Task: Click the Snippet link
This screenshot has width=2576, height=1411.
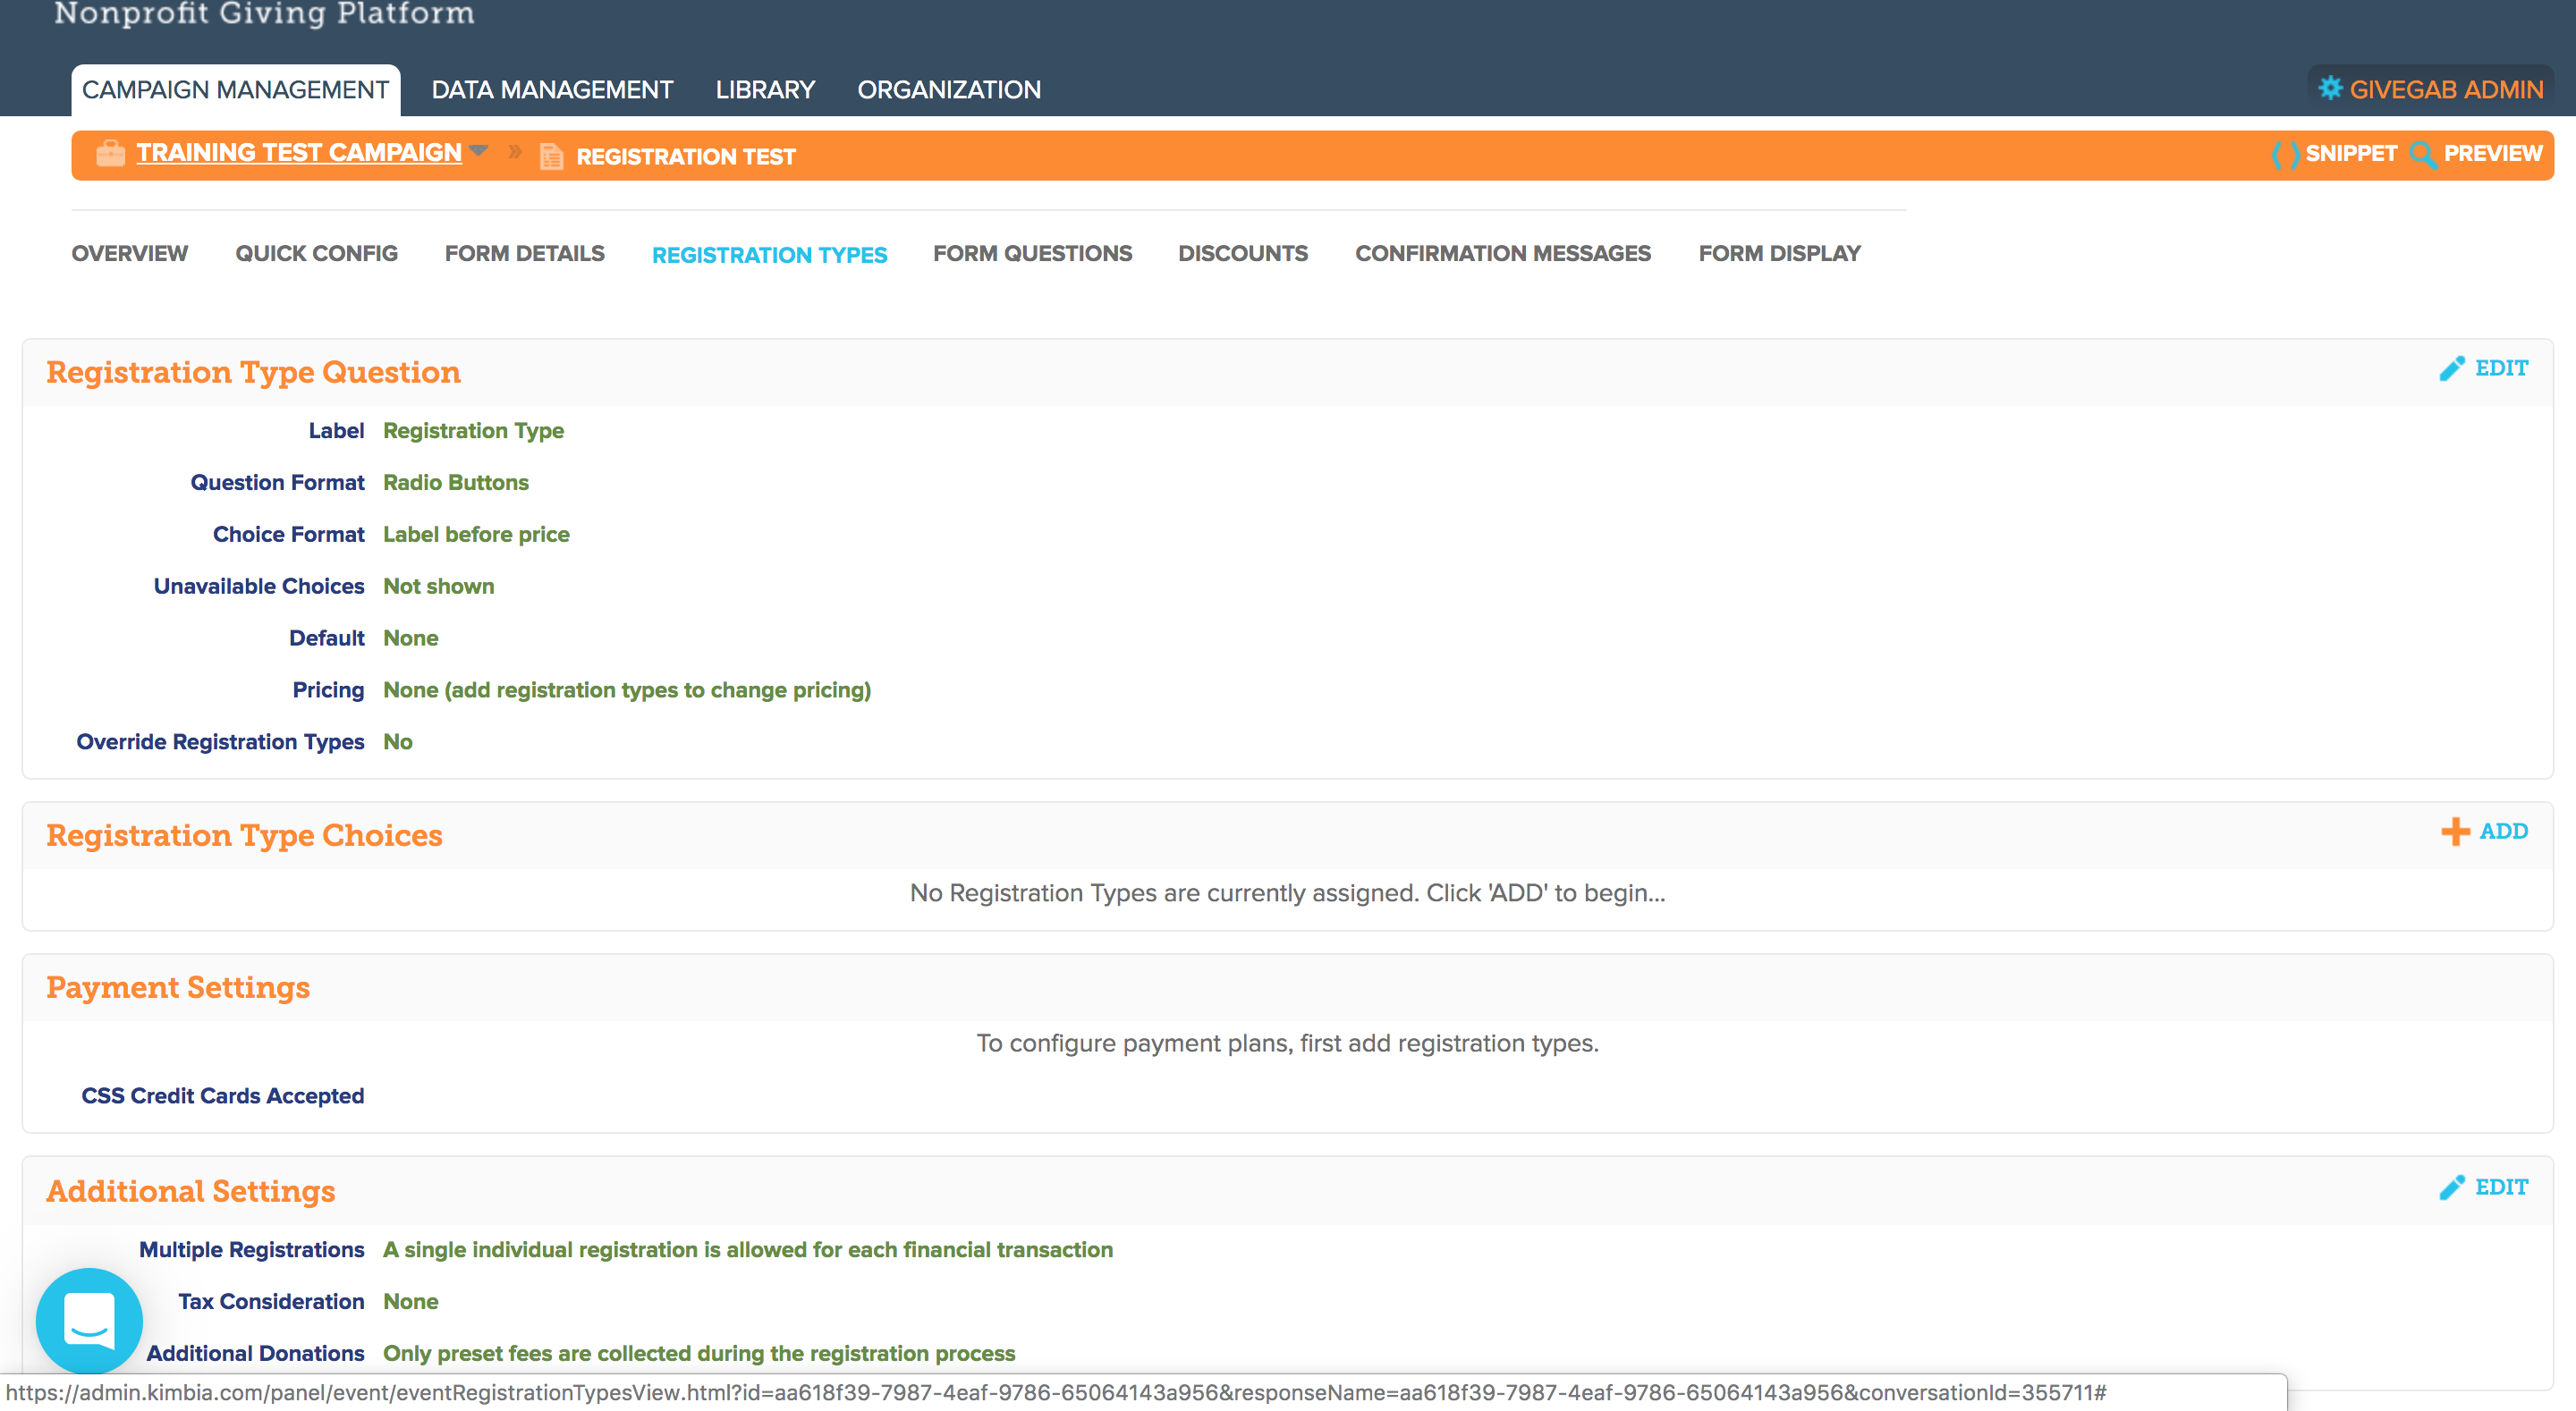Action: pos(2351,154)
